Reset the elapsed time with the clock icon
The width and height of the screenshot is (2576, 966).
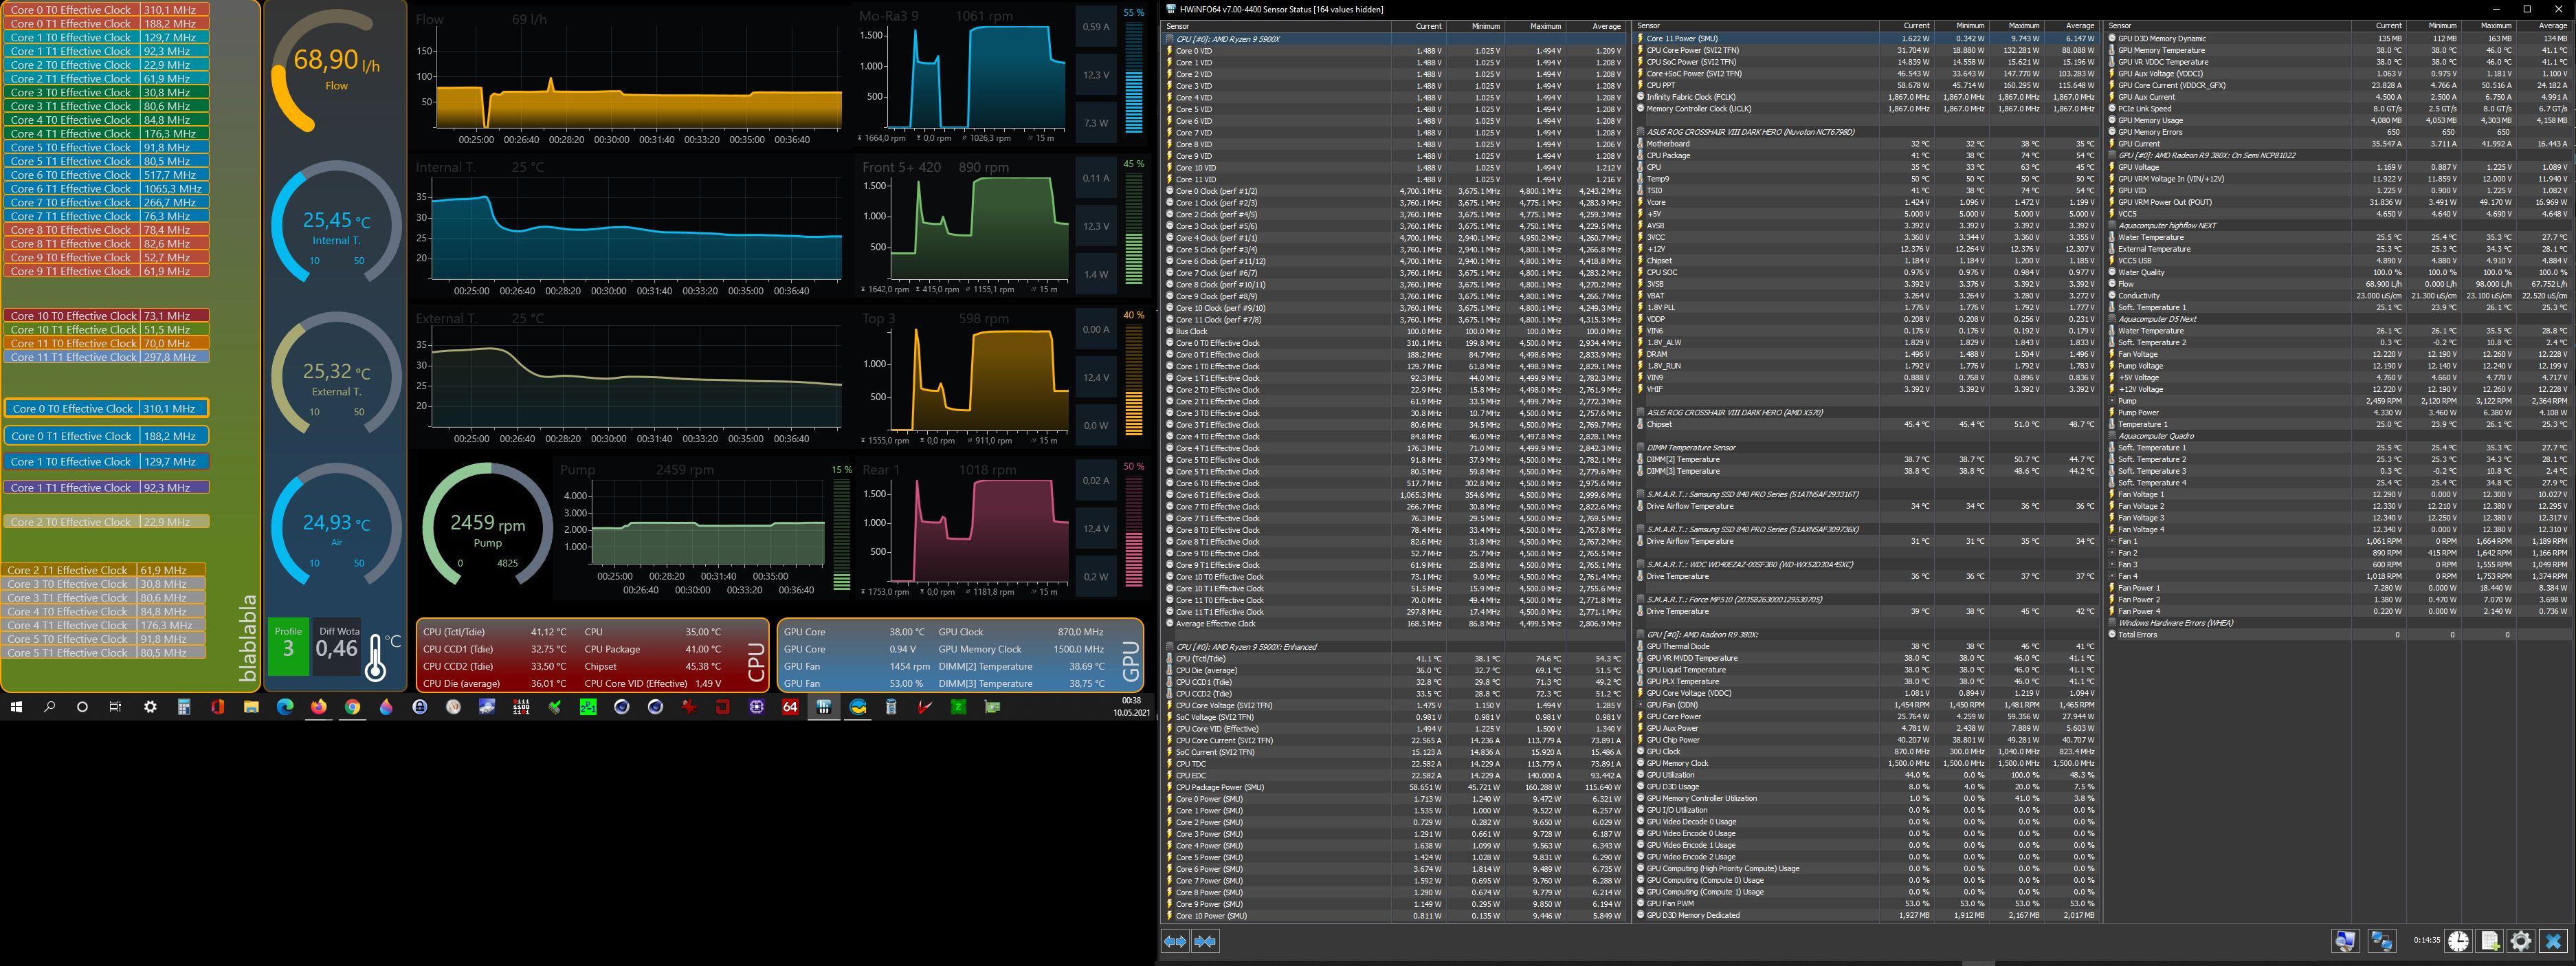[x=2458, y=941]
